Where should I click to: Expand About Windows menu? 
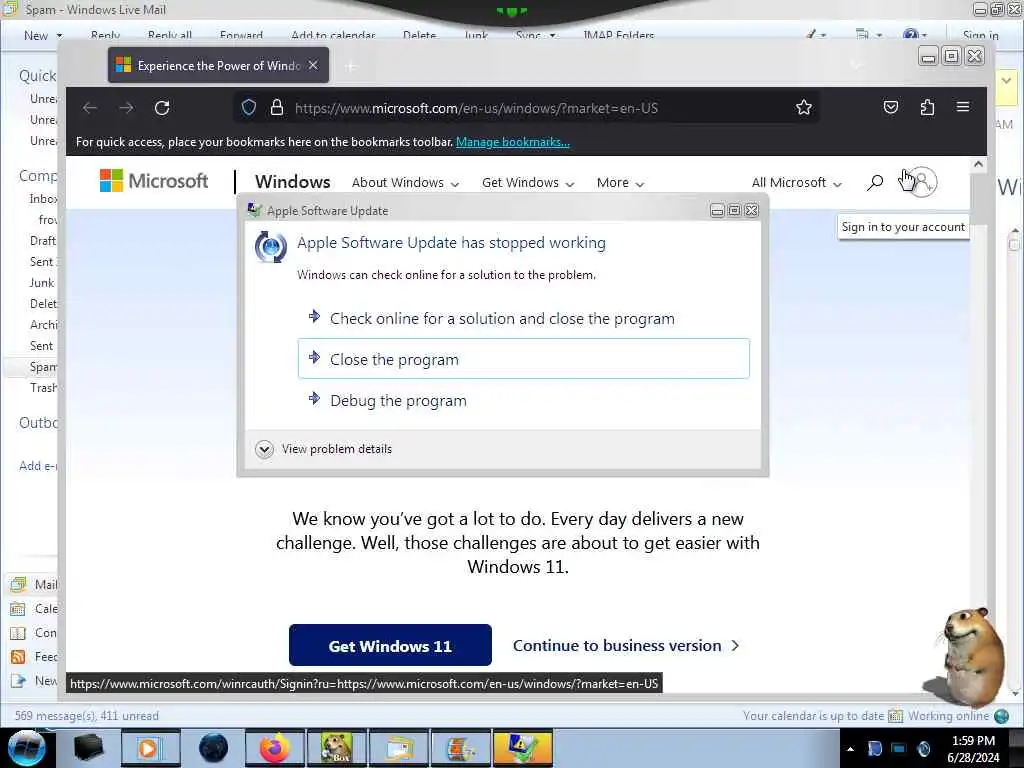406,183
